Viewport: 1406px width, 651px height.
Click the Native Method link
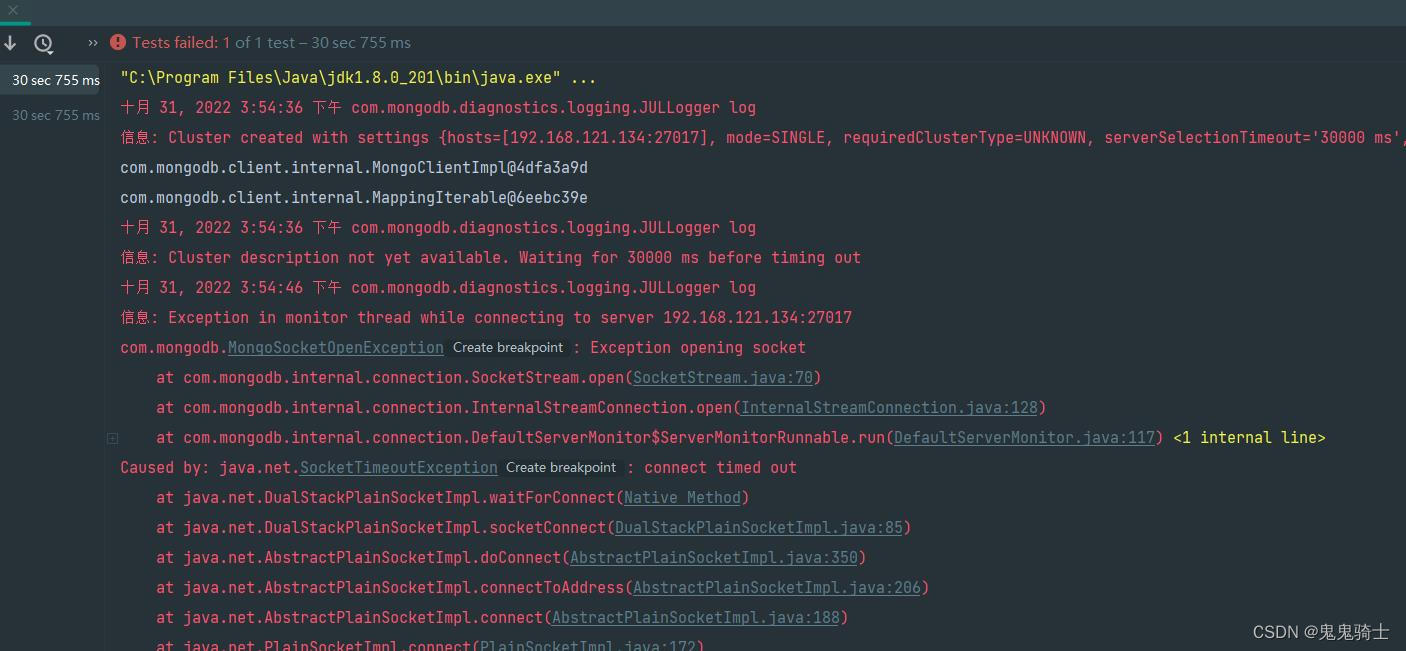tap(682, 498)
